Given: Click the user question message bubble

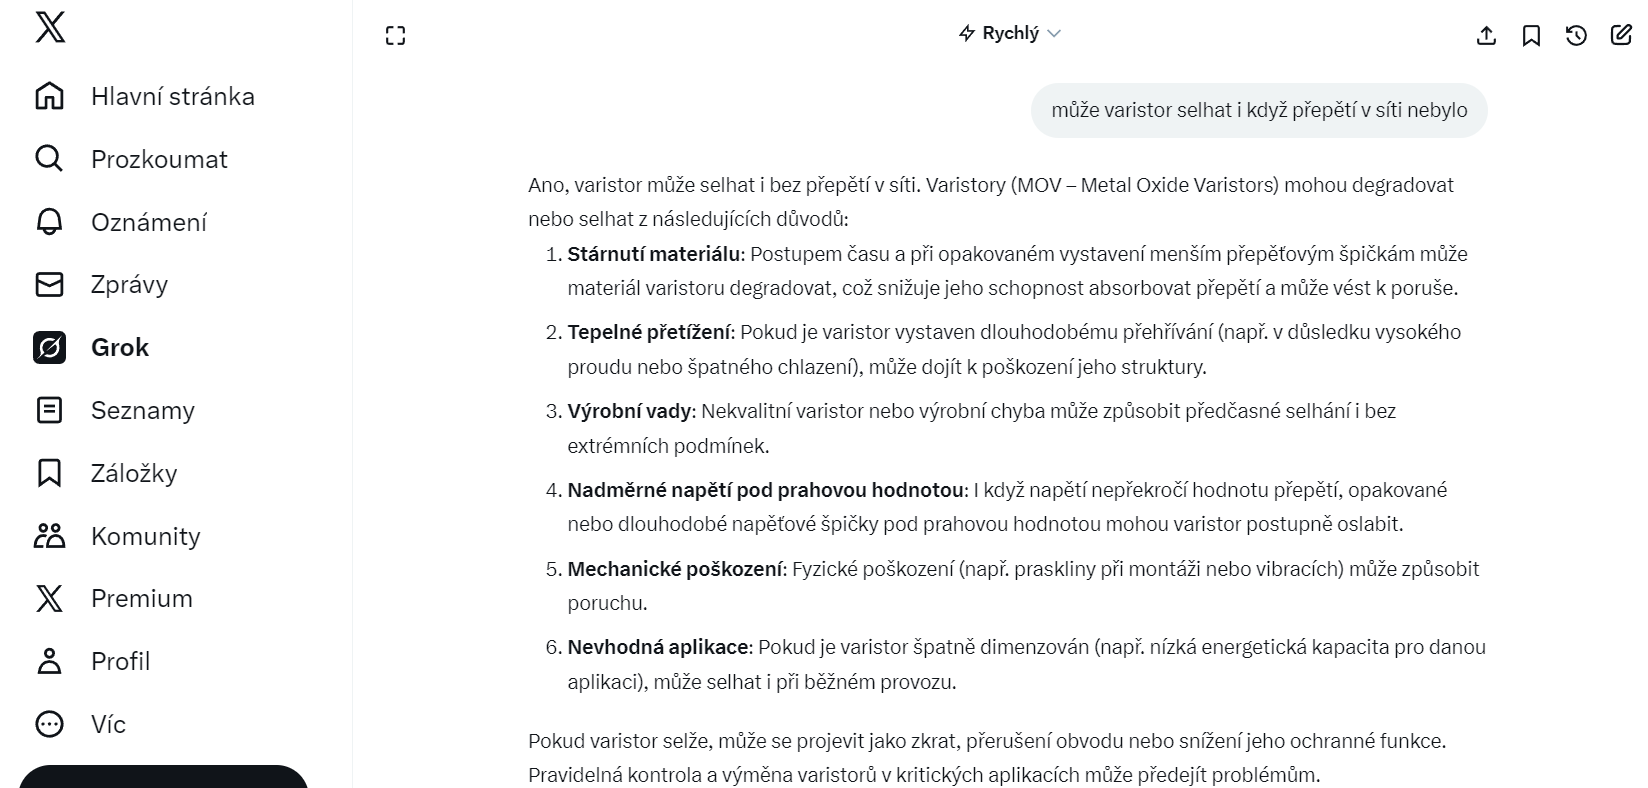Looking at the screenshot, I should (x=1258, y=111).
